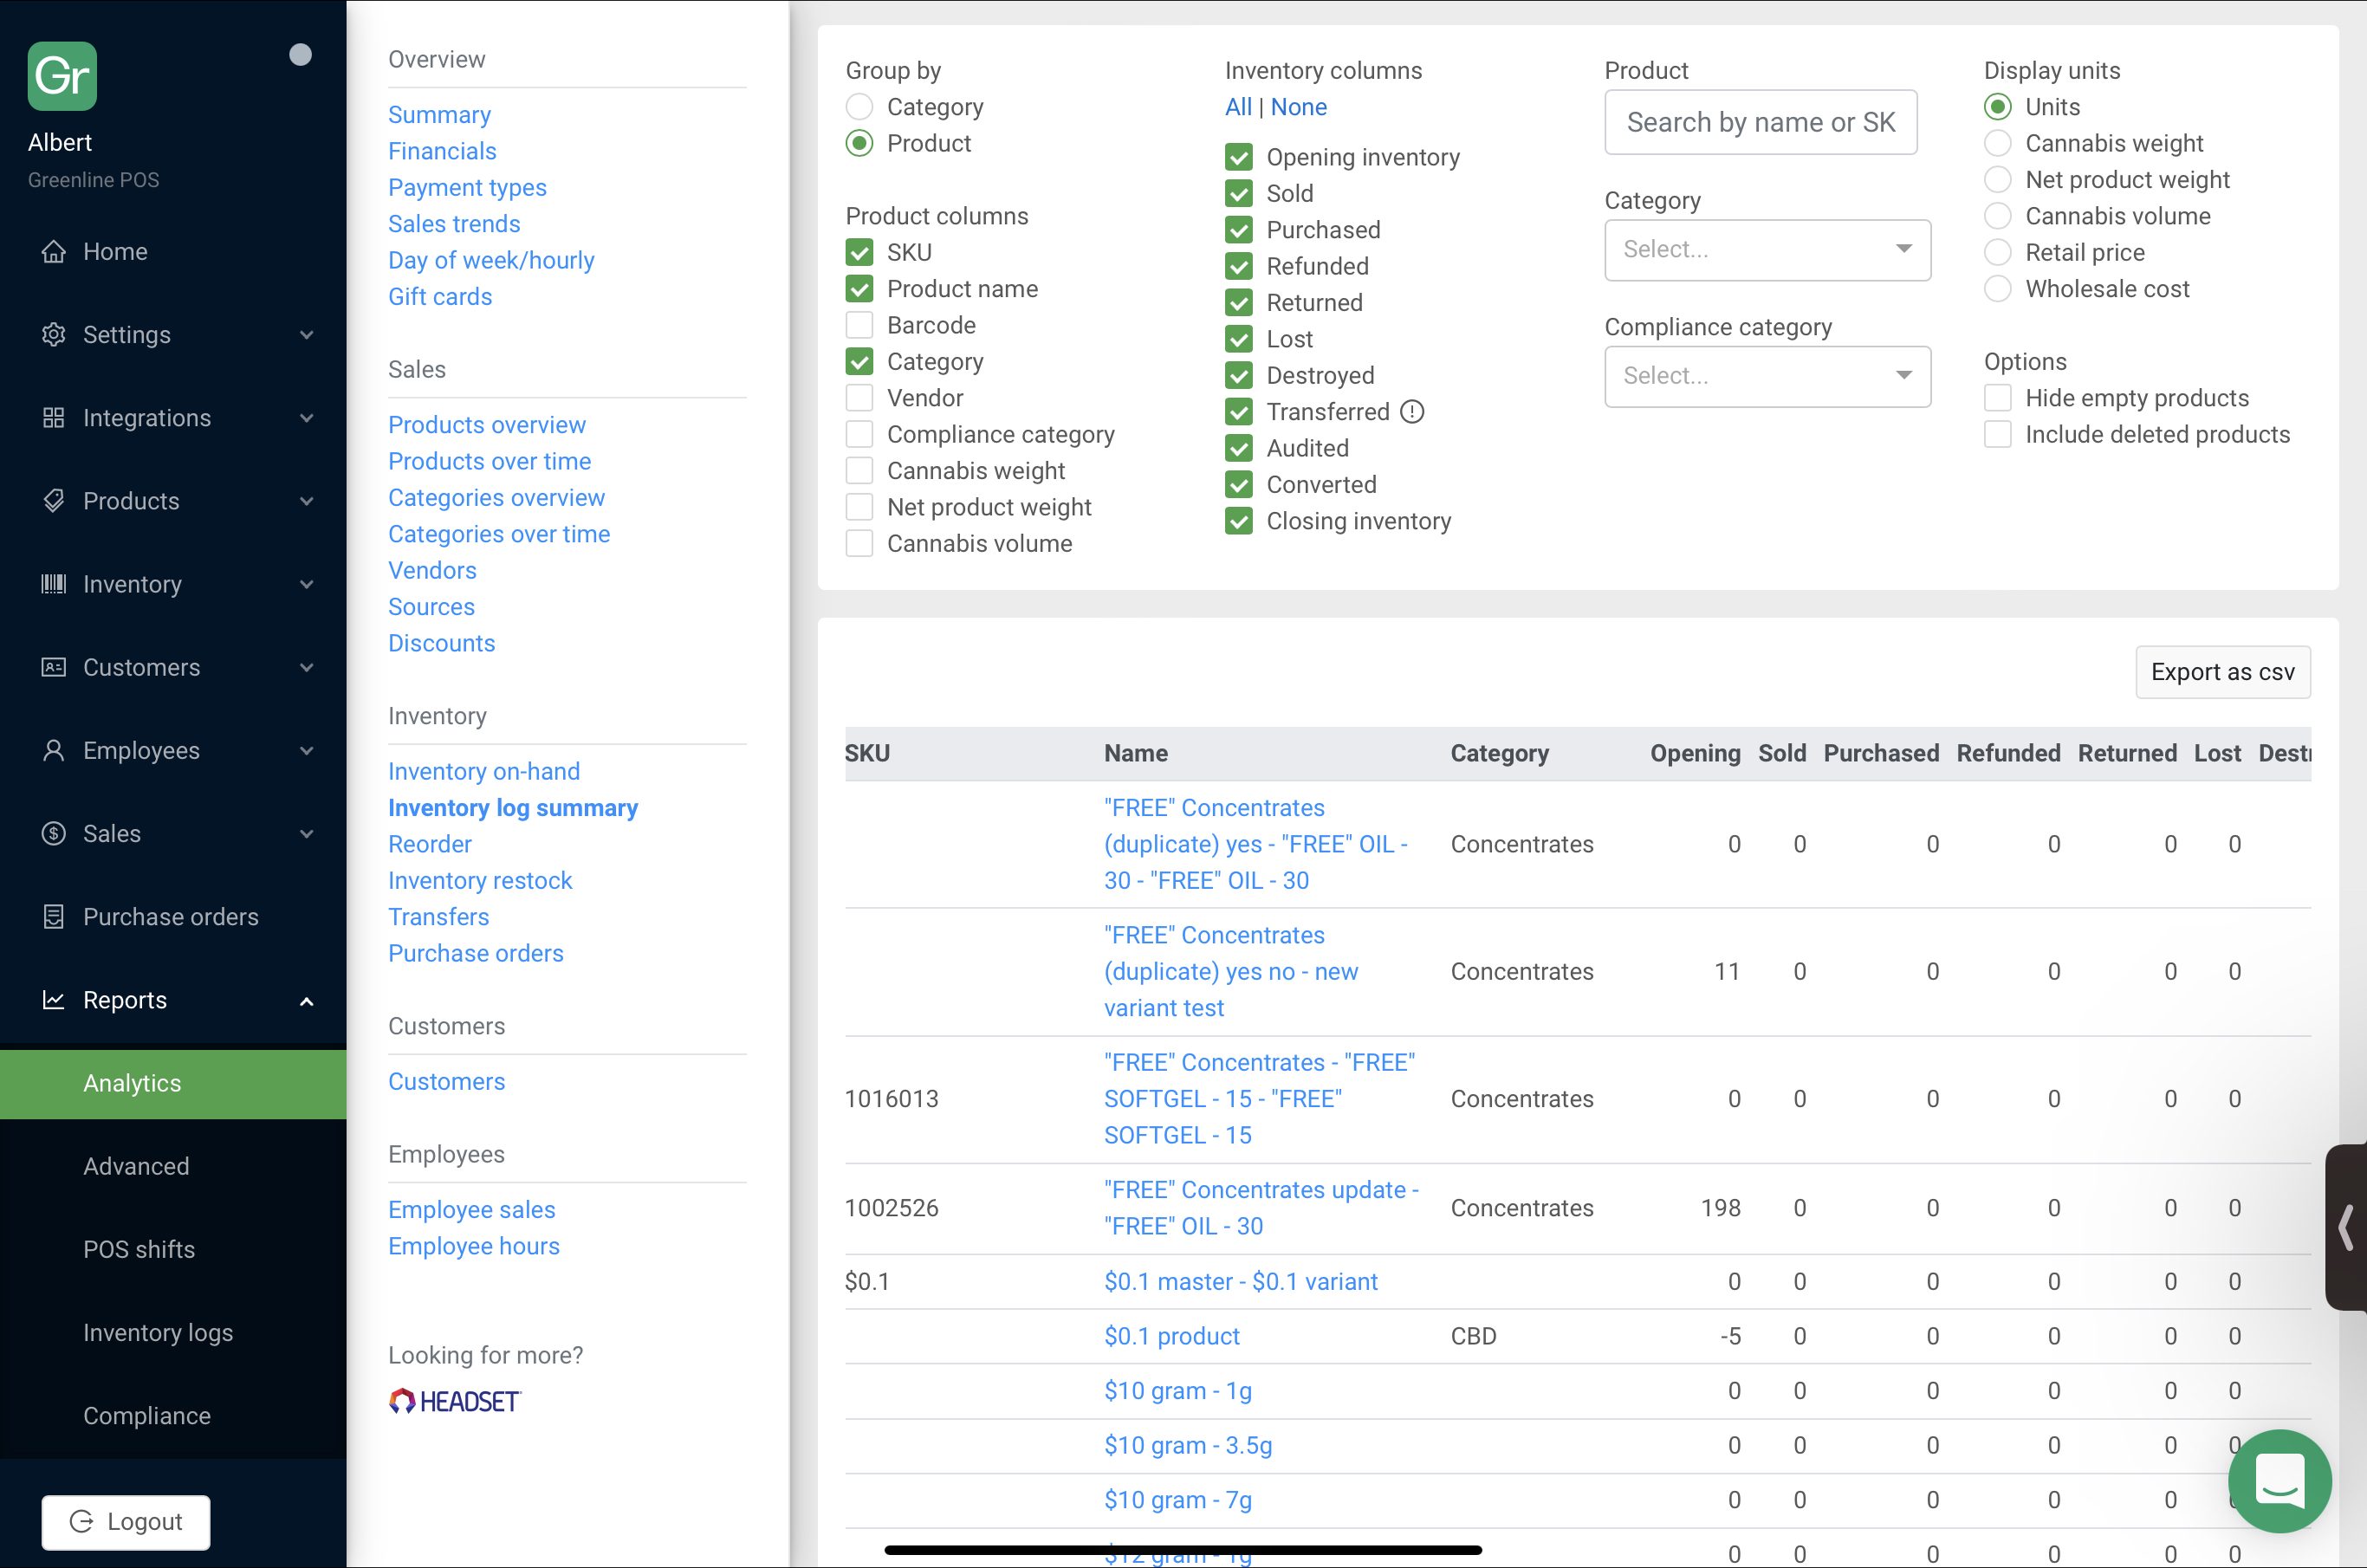Viewport: 2367px width, 1568px height.
Task: Open the Compliance category dropdown
Action: [x=1767, y=376]
